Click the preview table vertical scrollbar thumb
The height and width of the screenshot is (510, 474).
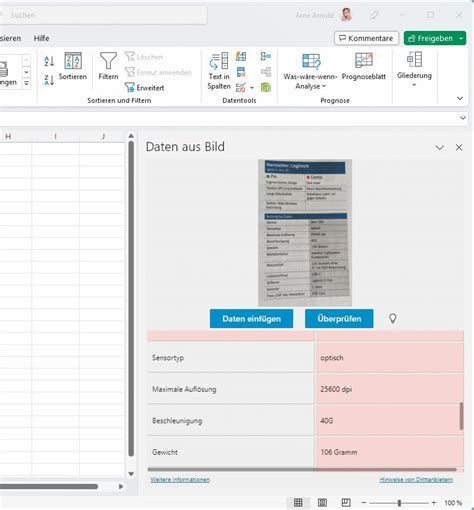tap(461, 416)
